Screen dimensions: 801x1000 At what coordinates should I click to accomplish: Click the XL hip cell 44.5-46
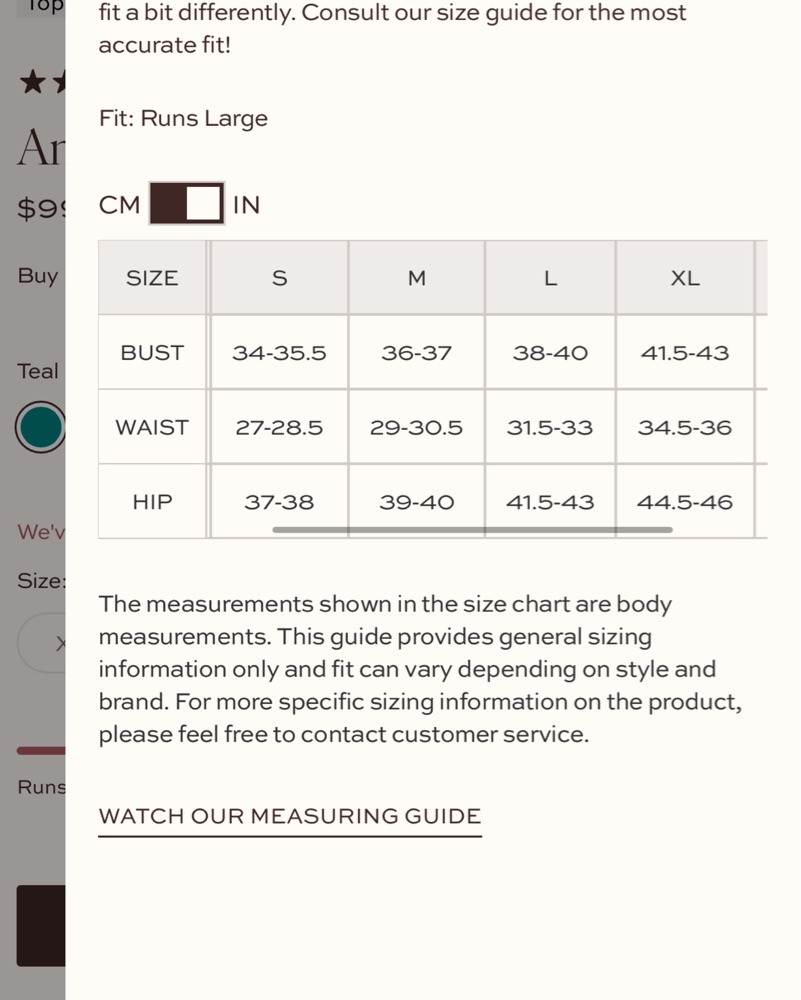pyautogui.click(x=685, y=502)
